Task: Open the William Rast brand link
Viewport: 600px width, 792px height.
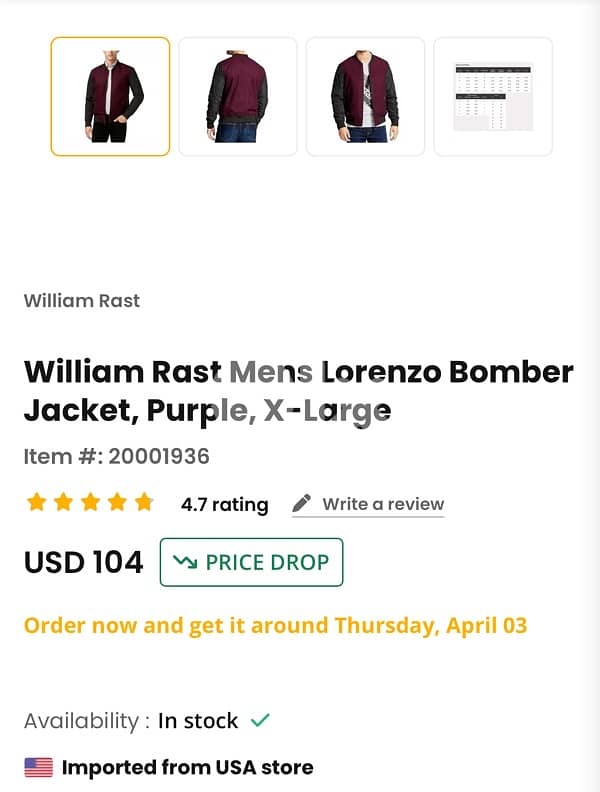Action: coord(82,300)
